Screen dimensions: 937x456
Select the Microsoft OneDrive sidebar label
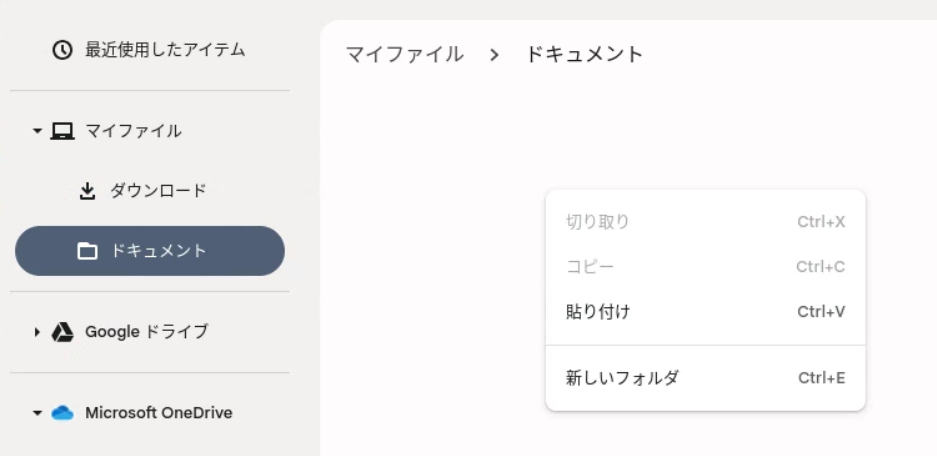[x=158, y=413]
